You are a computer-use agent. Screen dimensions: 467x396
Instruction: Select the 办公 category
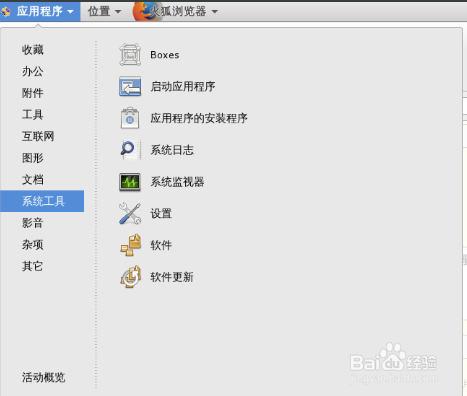pyautogui.click(x=33, y=71)
